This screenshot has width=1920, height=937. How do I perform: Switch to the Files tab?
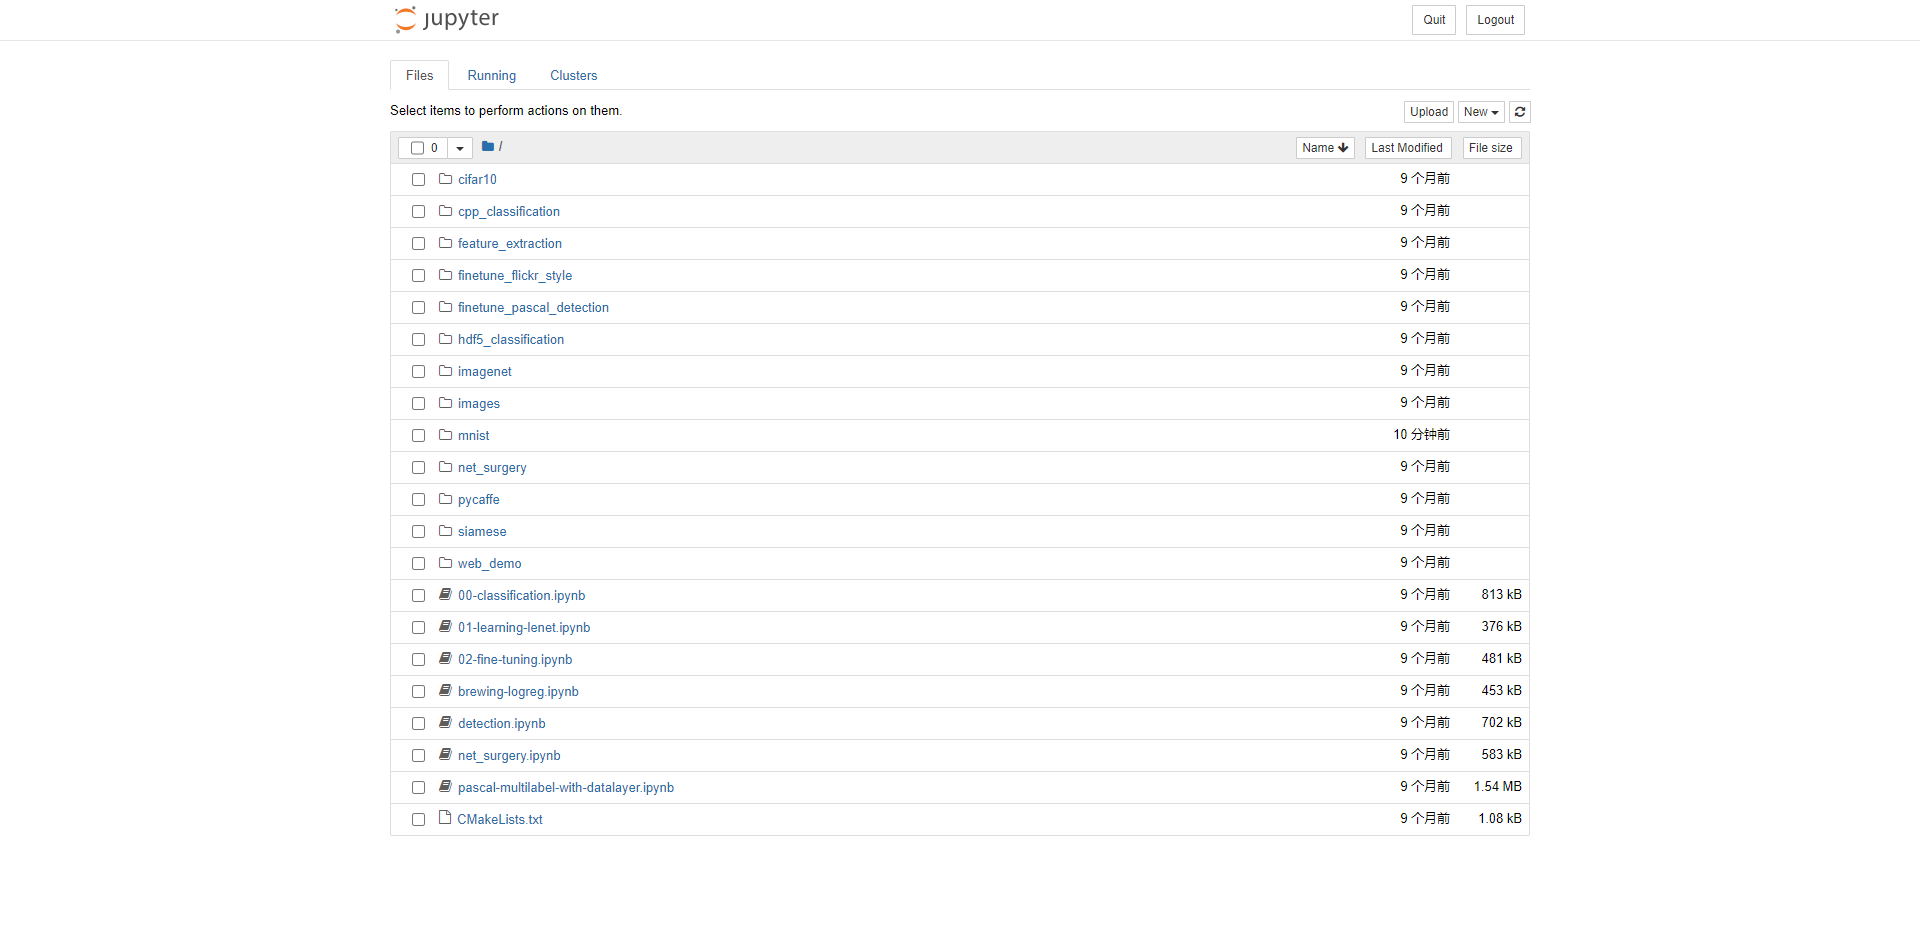click(x=420, y=75)
